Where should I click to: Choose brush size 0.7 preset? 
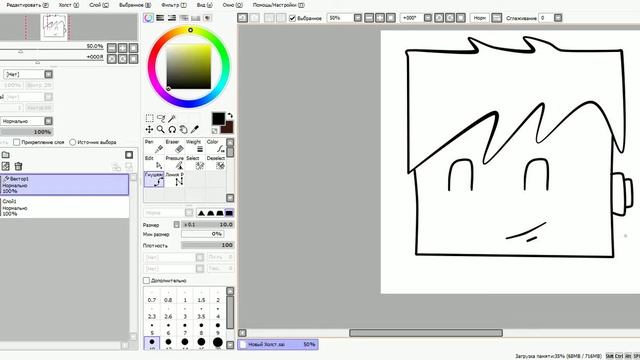pyautogui.click(x=152, y=297)
